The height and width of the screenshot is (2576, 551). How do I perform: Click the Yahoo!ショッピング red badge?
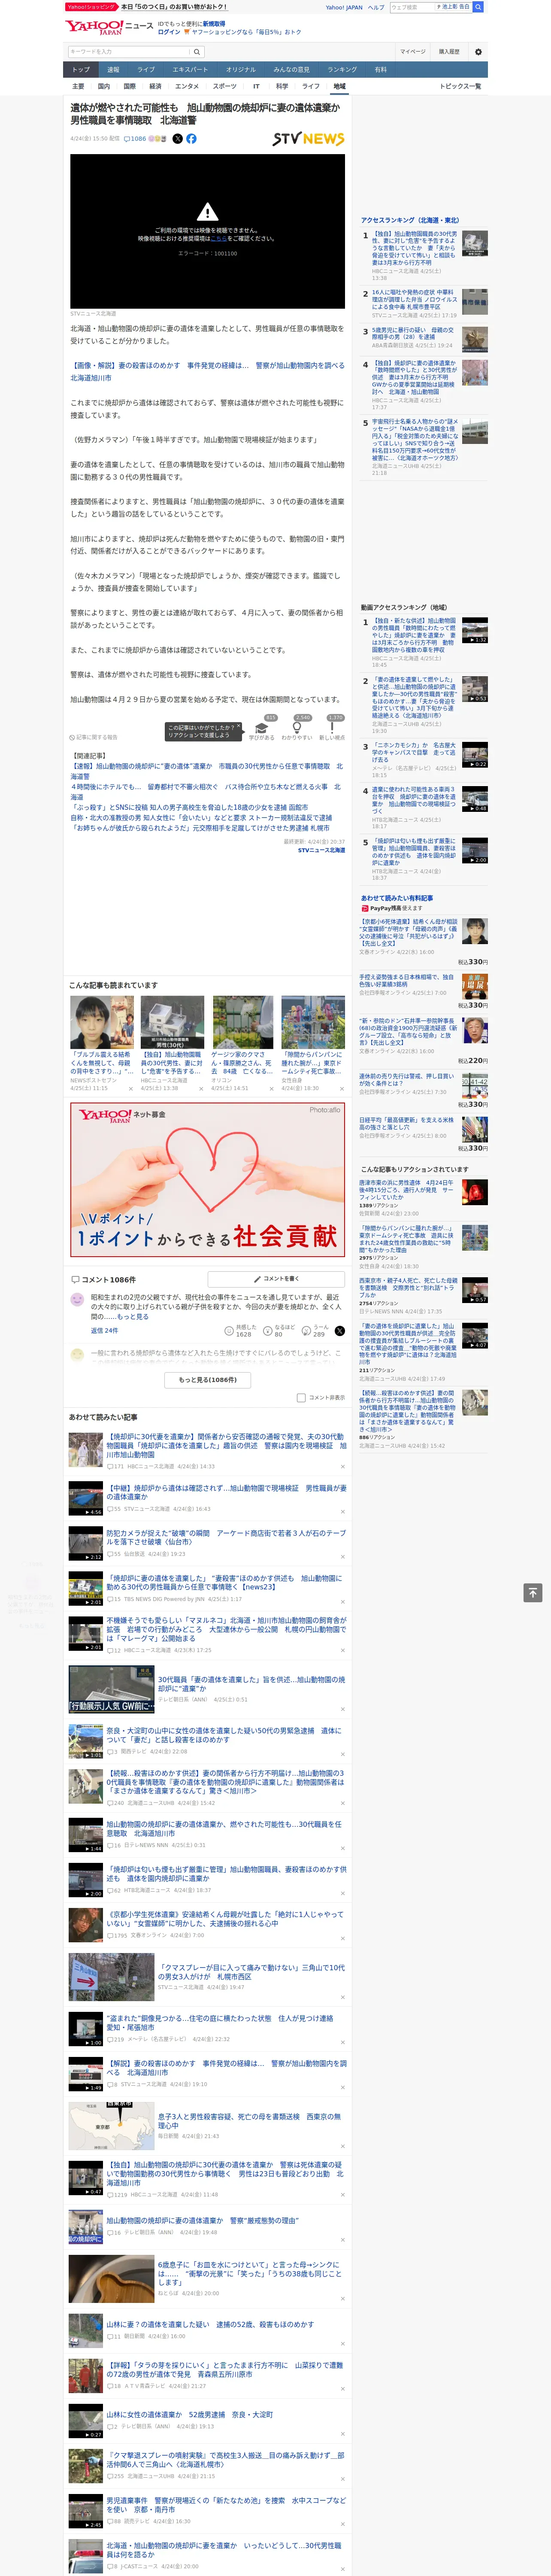point(91,7)
